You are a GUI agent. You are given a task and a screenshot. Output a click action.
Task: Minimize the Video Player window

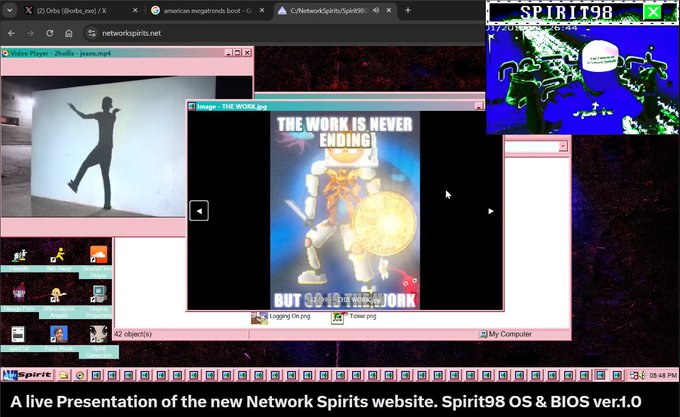coord(229,53)
